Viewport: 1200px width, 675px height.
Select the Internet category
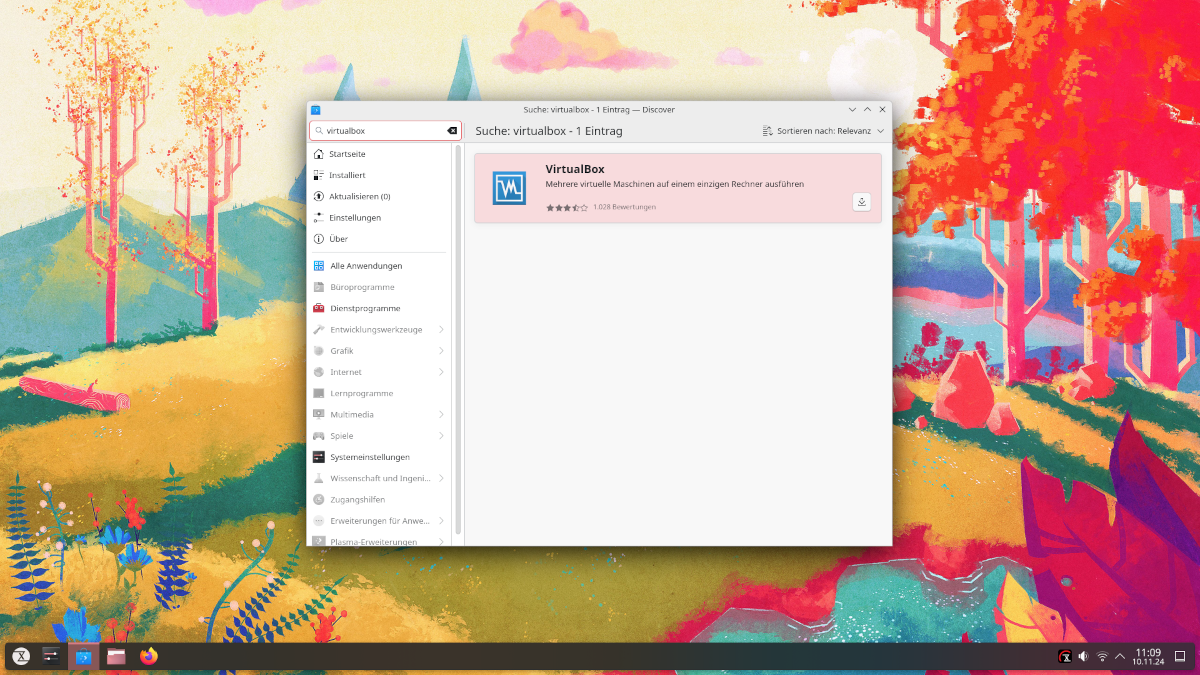380,372
